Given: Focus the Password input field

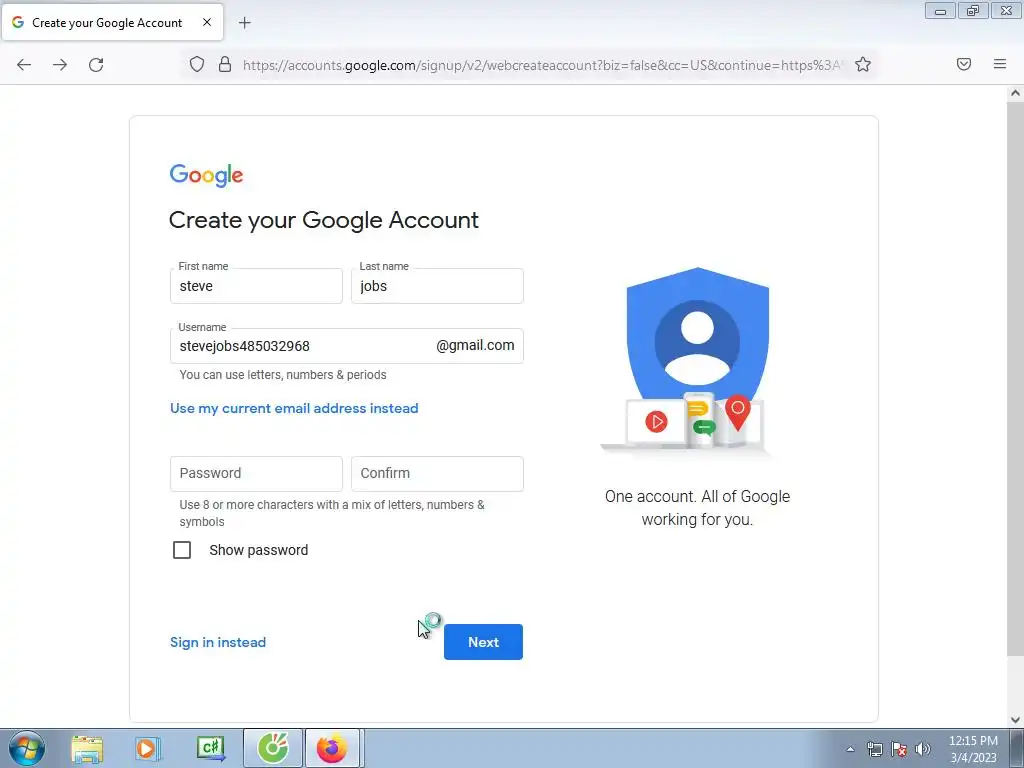Looking at the screenshot, I should click(x=256, y=473).
